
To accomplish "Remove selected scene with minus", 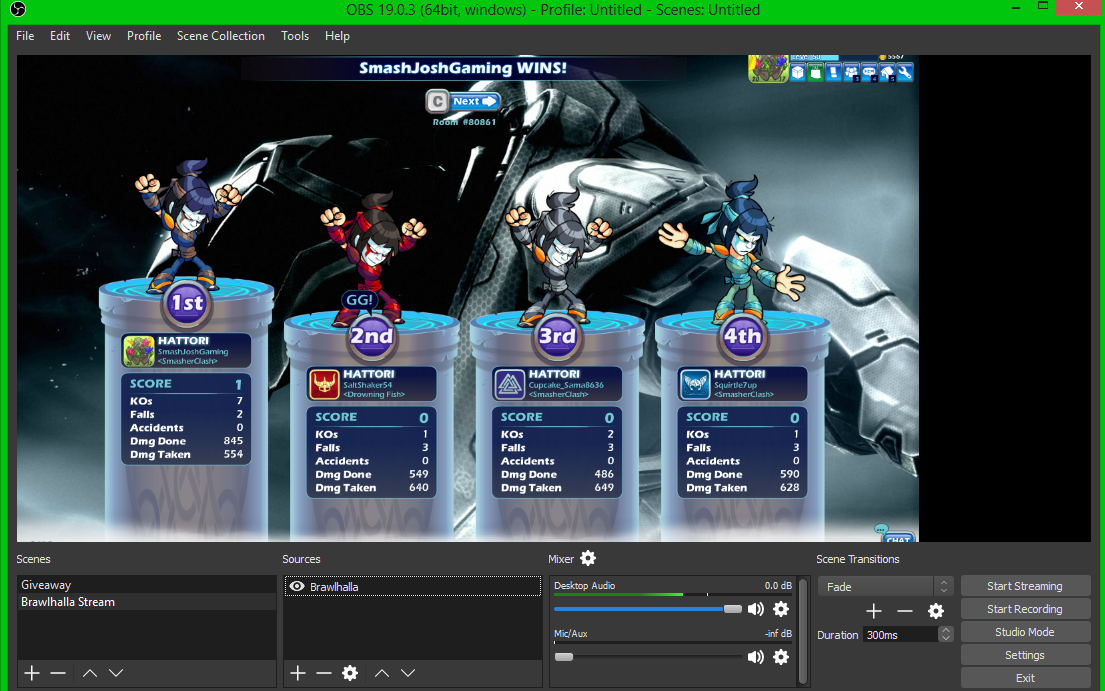I will pyautogui.click(x=58, y=673).
